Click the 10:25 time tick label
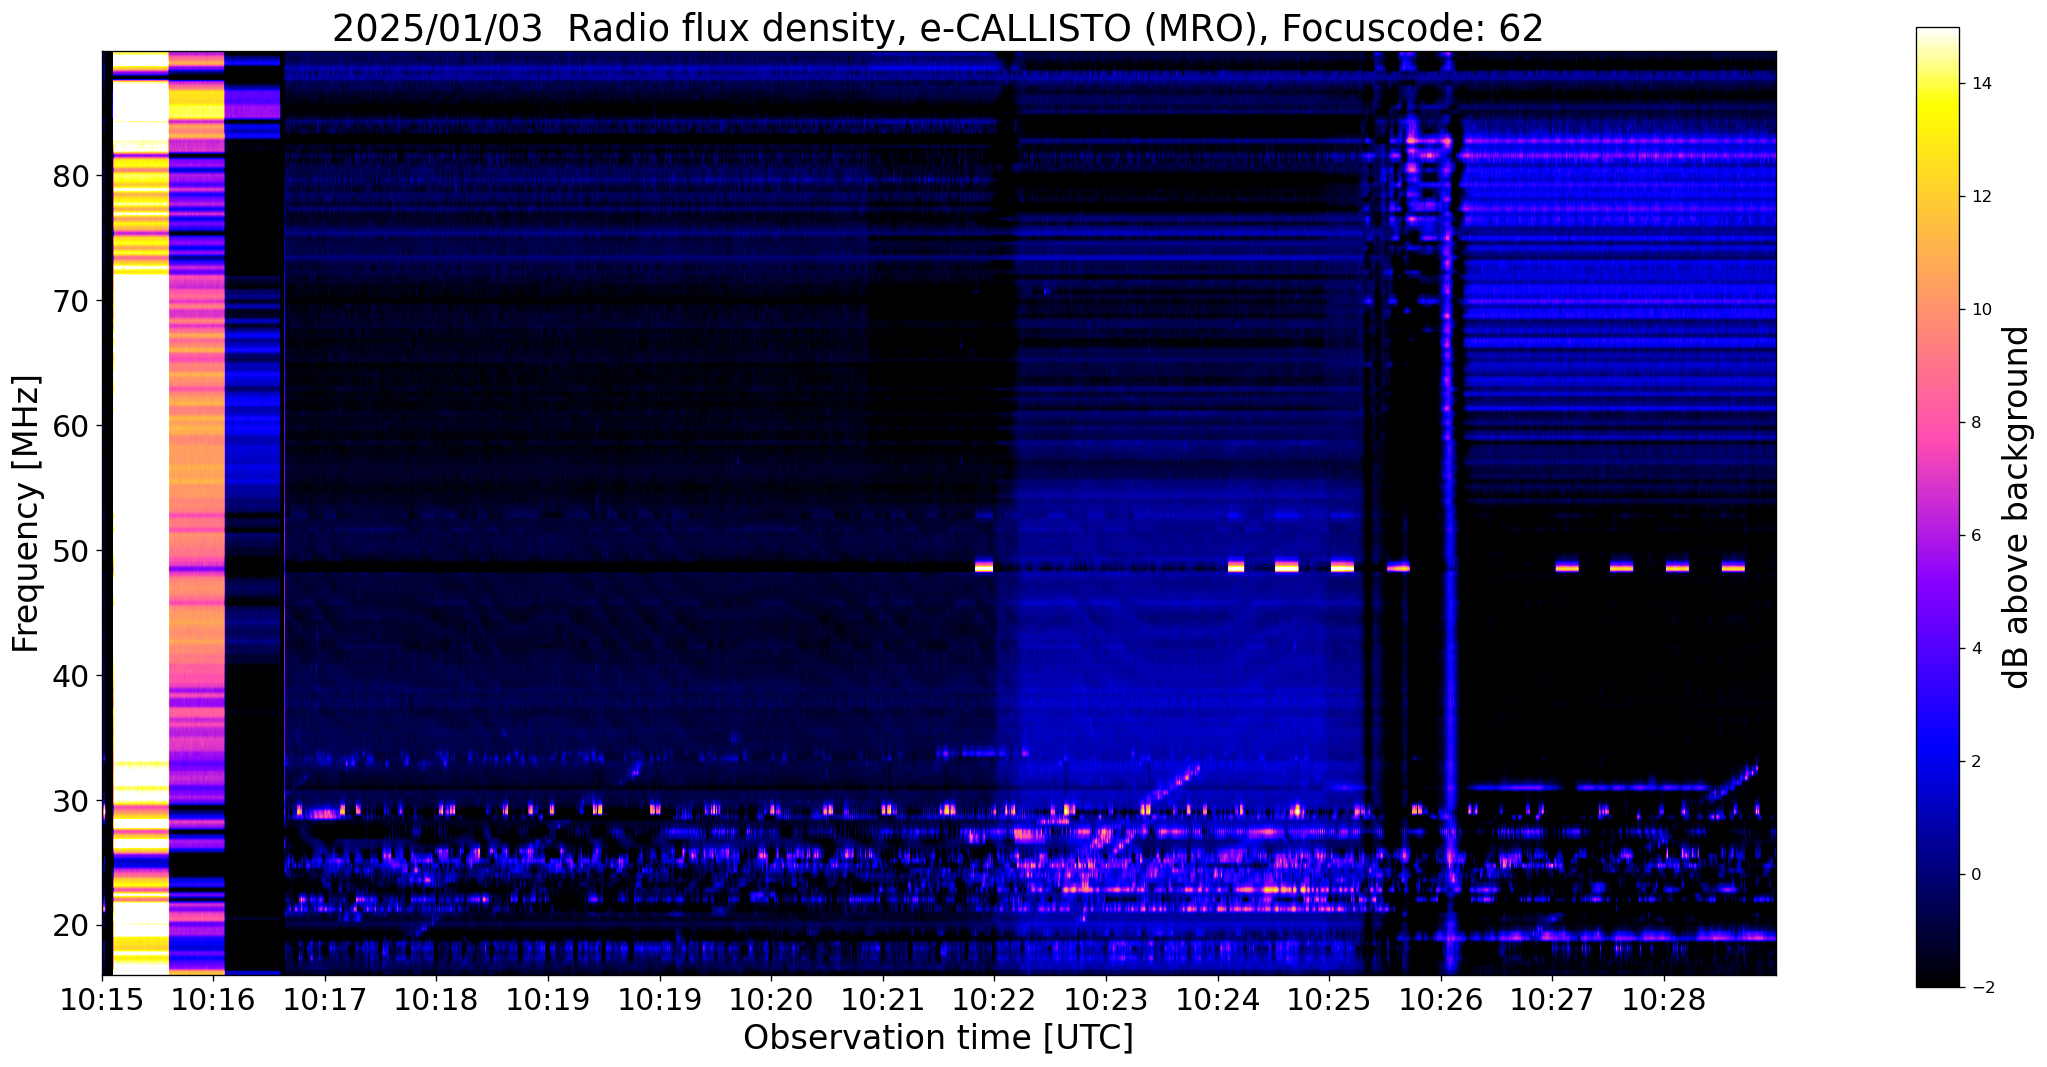2047x1067 pixels. point(1329,1000)
